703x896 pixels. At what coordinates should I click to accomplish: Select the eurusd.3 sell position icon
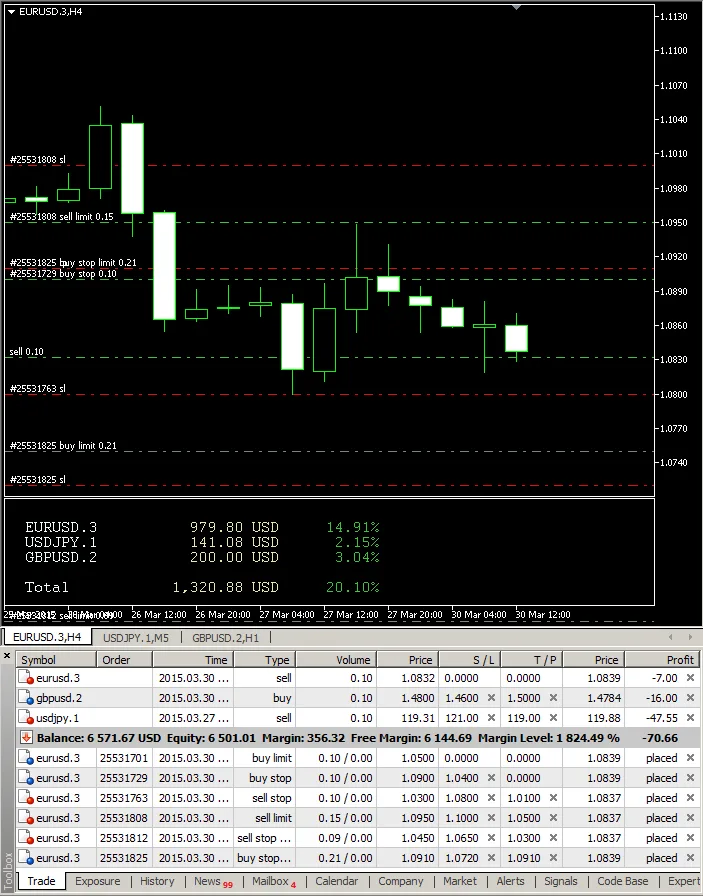coord(26,678)
